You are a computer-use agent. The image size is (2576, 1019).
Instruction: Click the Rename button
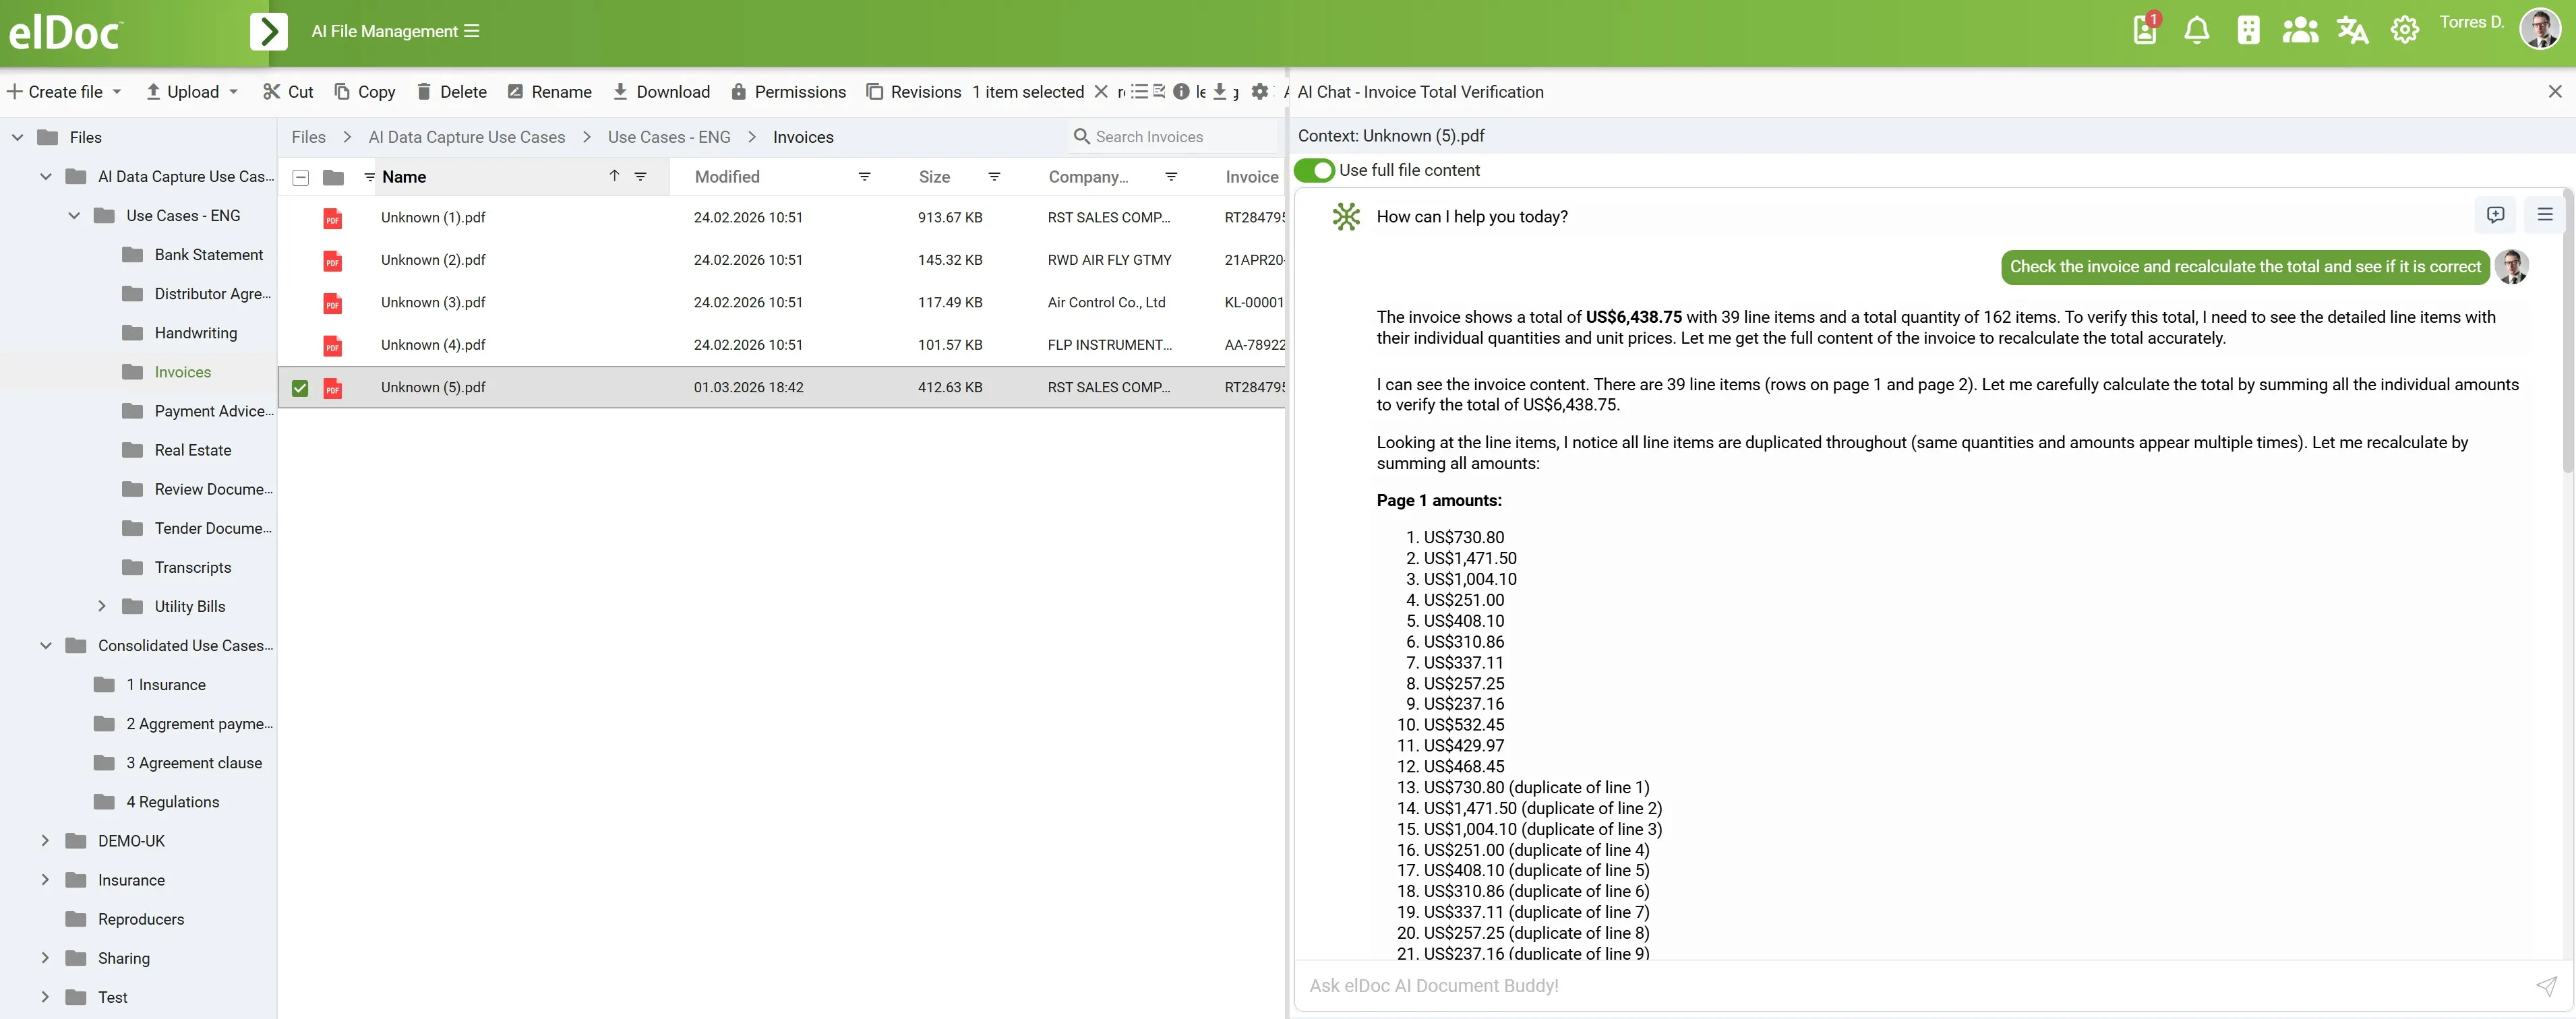coord(549,92)
